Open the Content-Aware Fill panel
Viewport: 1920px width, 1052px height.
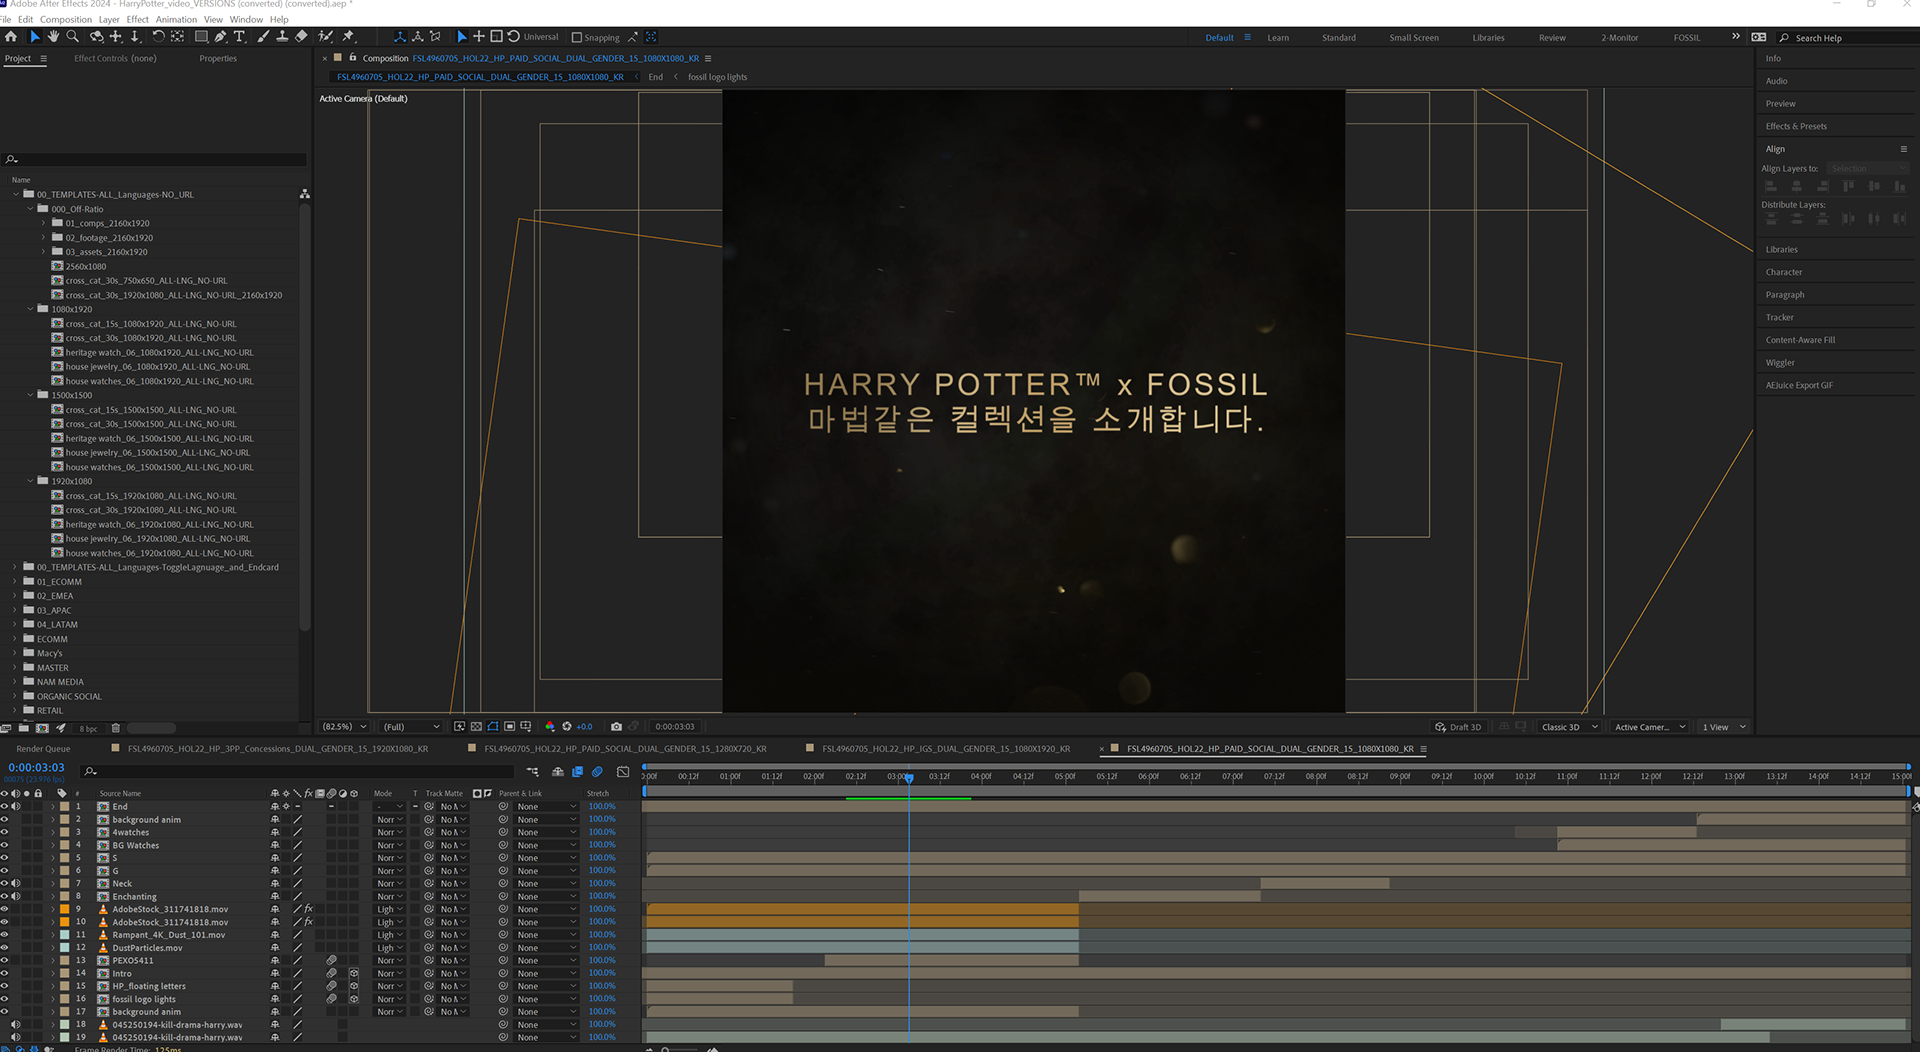point(1800,340)
